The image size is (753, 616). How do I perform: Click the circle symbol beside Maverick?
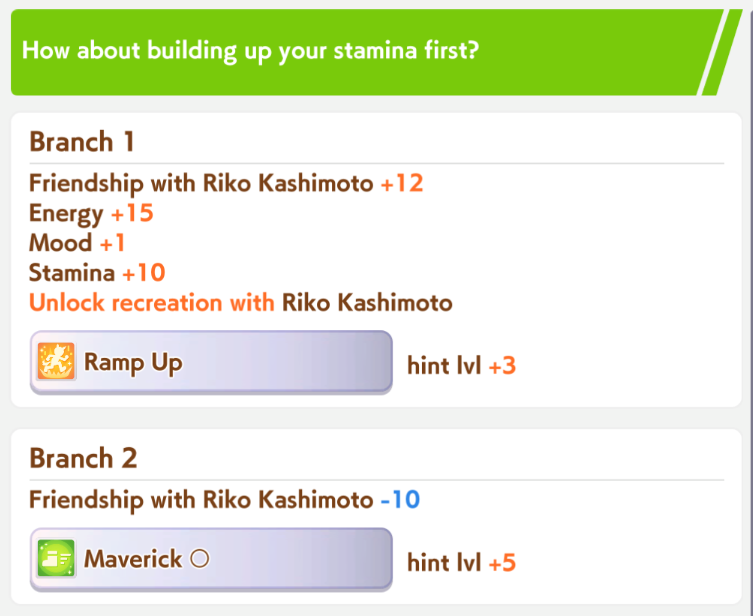[199, 558]
